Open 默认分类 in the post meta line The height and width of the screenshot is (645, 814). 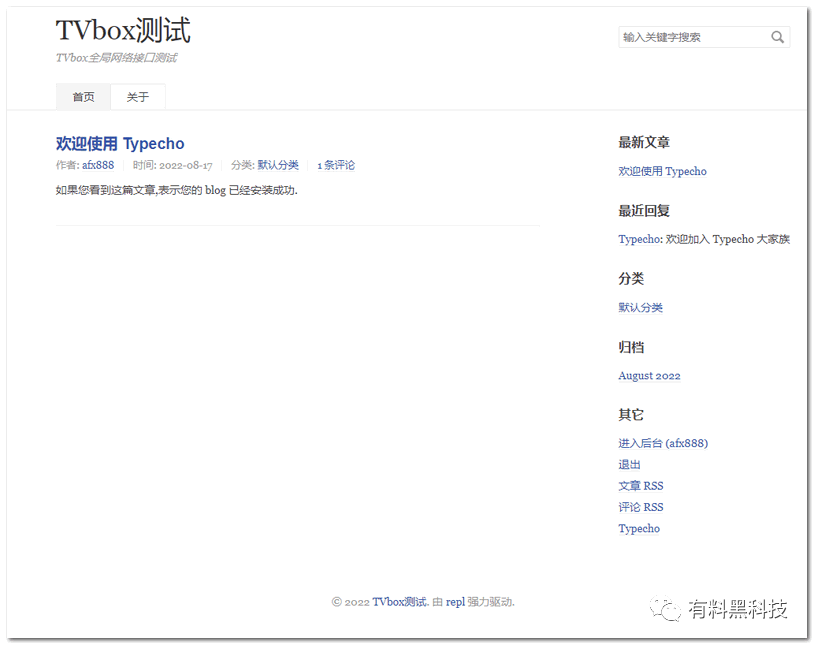(278, 166)
